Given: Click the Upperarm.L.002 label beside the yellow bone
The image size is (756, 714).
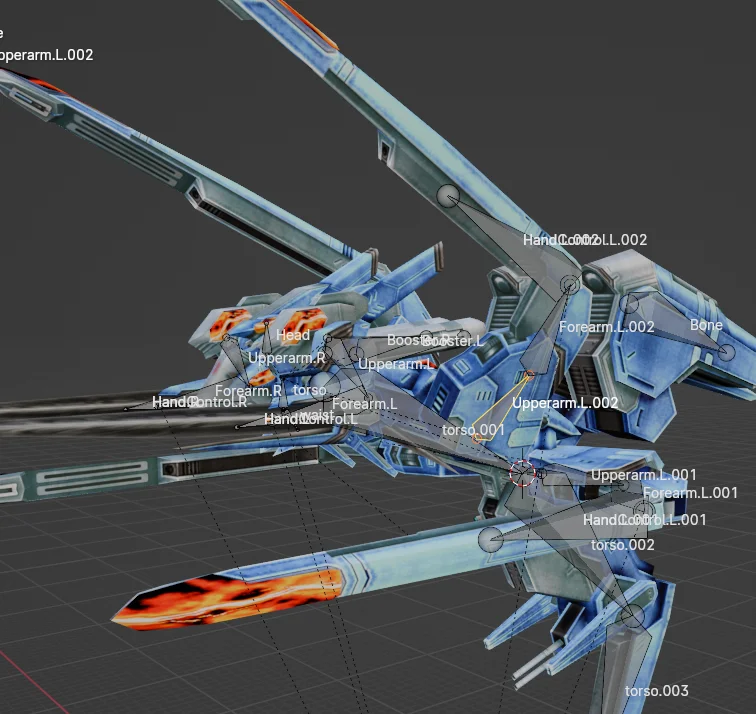Looking at the screenshot, I should tap(565, 403).
